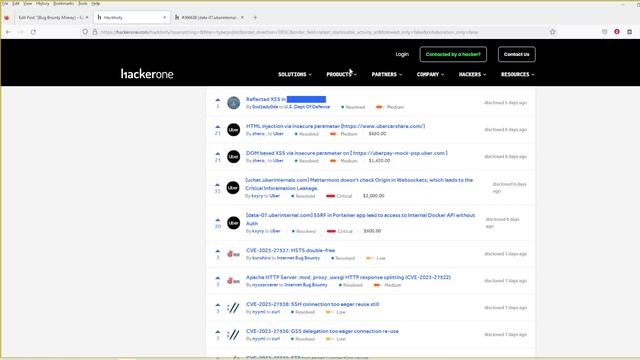Click Uber avatar beside Mattermost report
This screenshot has width=640, height=360.
pyautogui.click(x=233, y=188)
